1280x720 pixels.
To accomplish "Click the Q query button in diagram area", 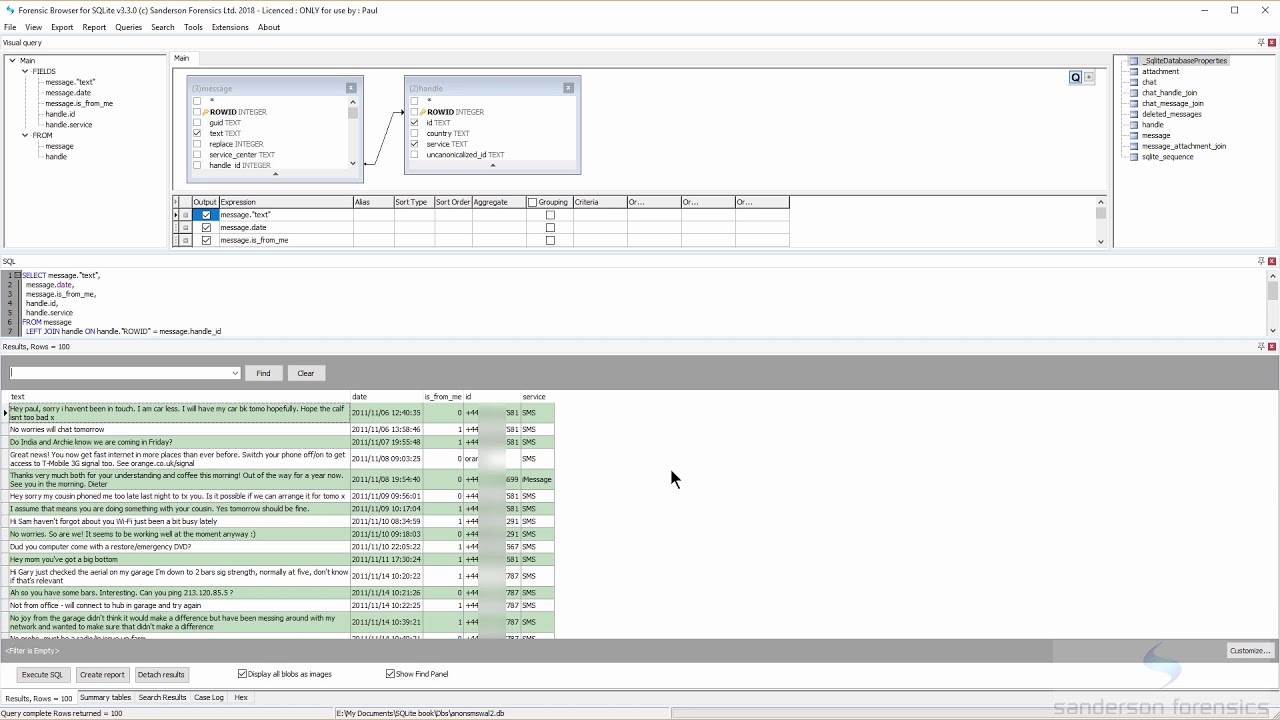I will [1076, 77].
